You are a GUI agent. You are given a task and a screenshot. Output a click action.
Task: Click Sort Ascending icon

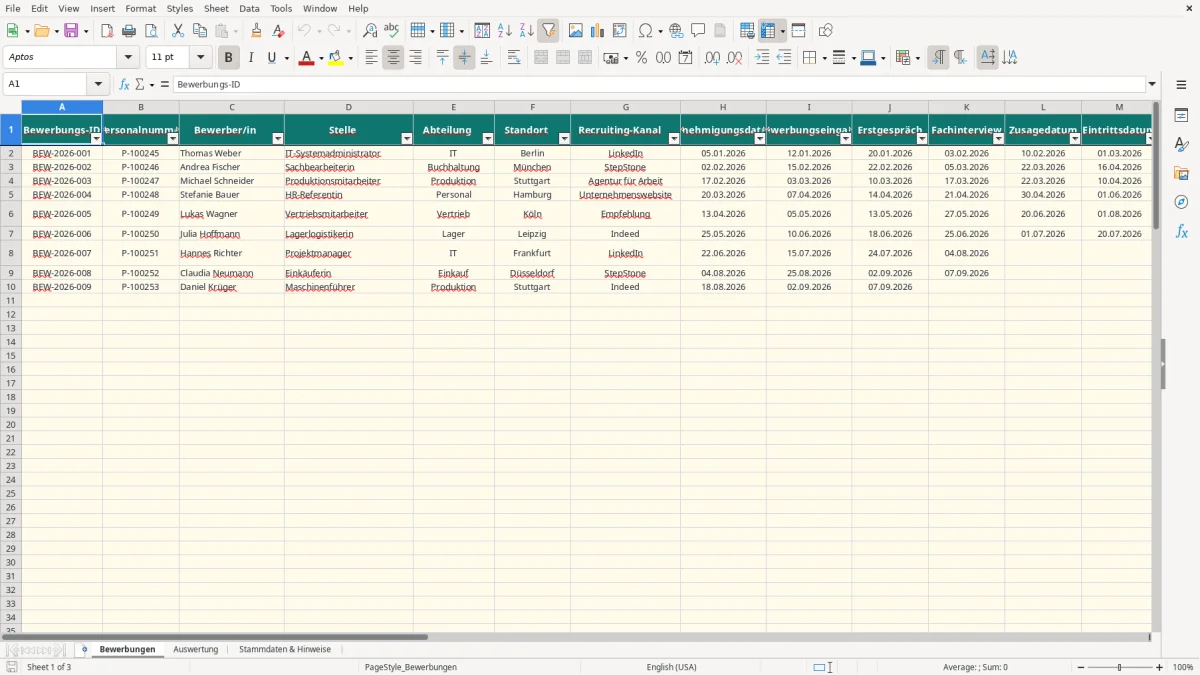[505, 31]
